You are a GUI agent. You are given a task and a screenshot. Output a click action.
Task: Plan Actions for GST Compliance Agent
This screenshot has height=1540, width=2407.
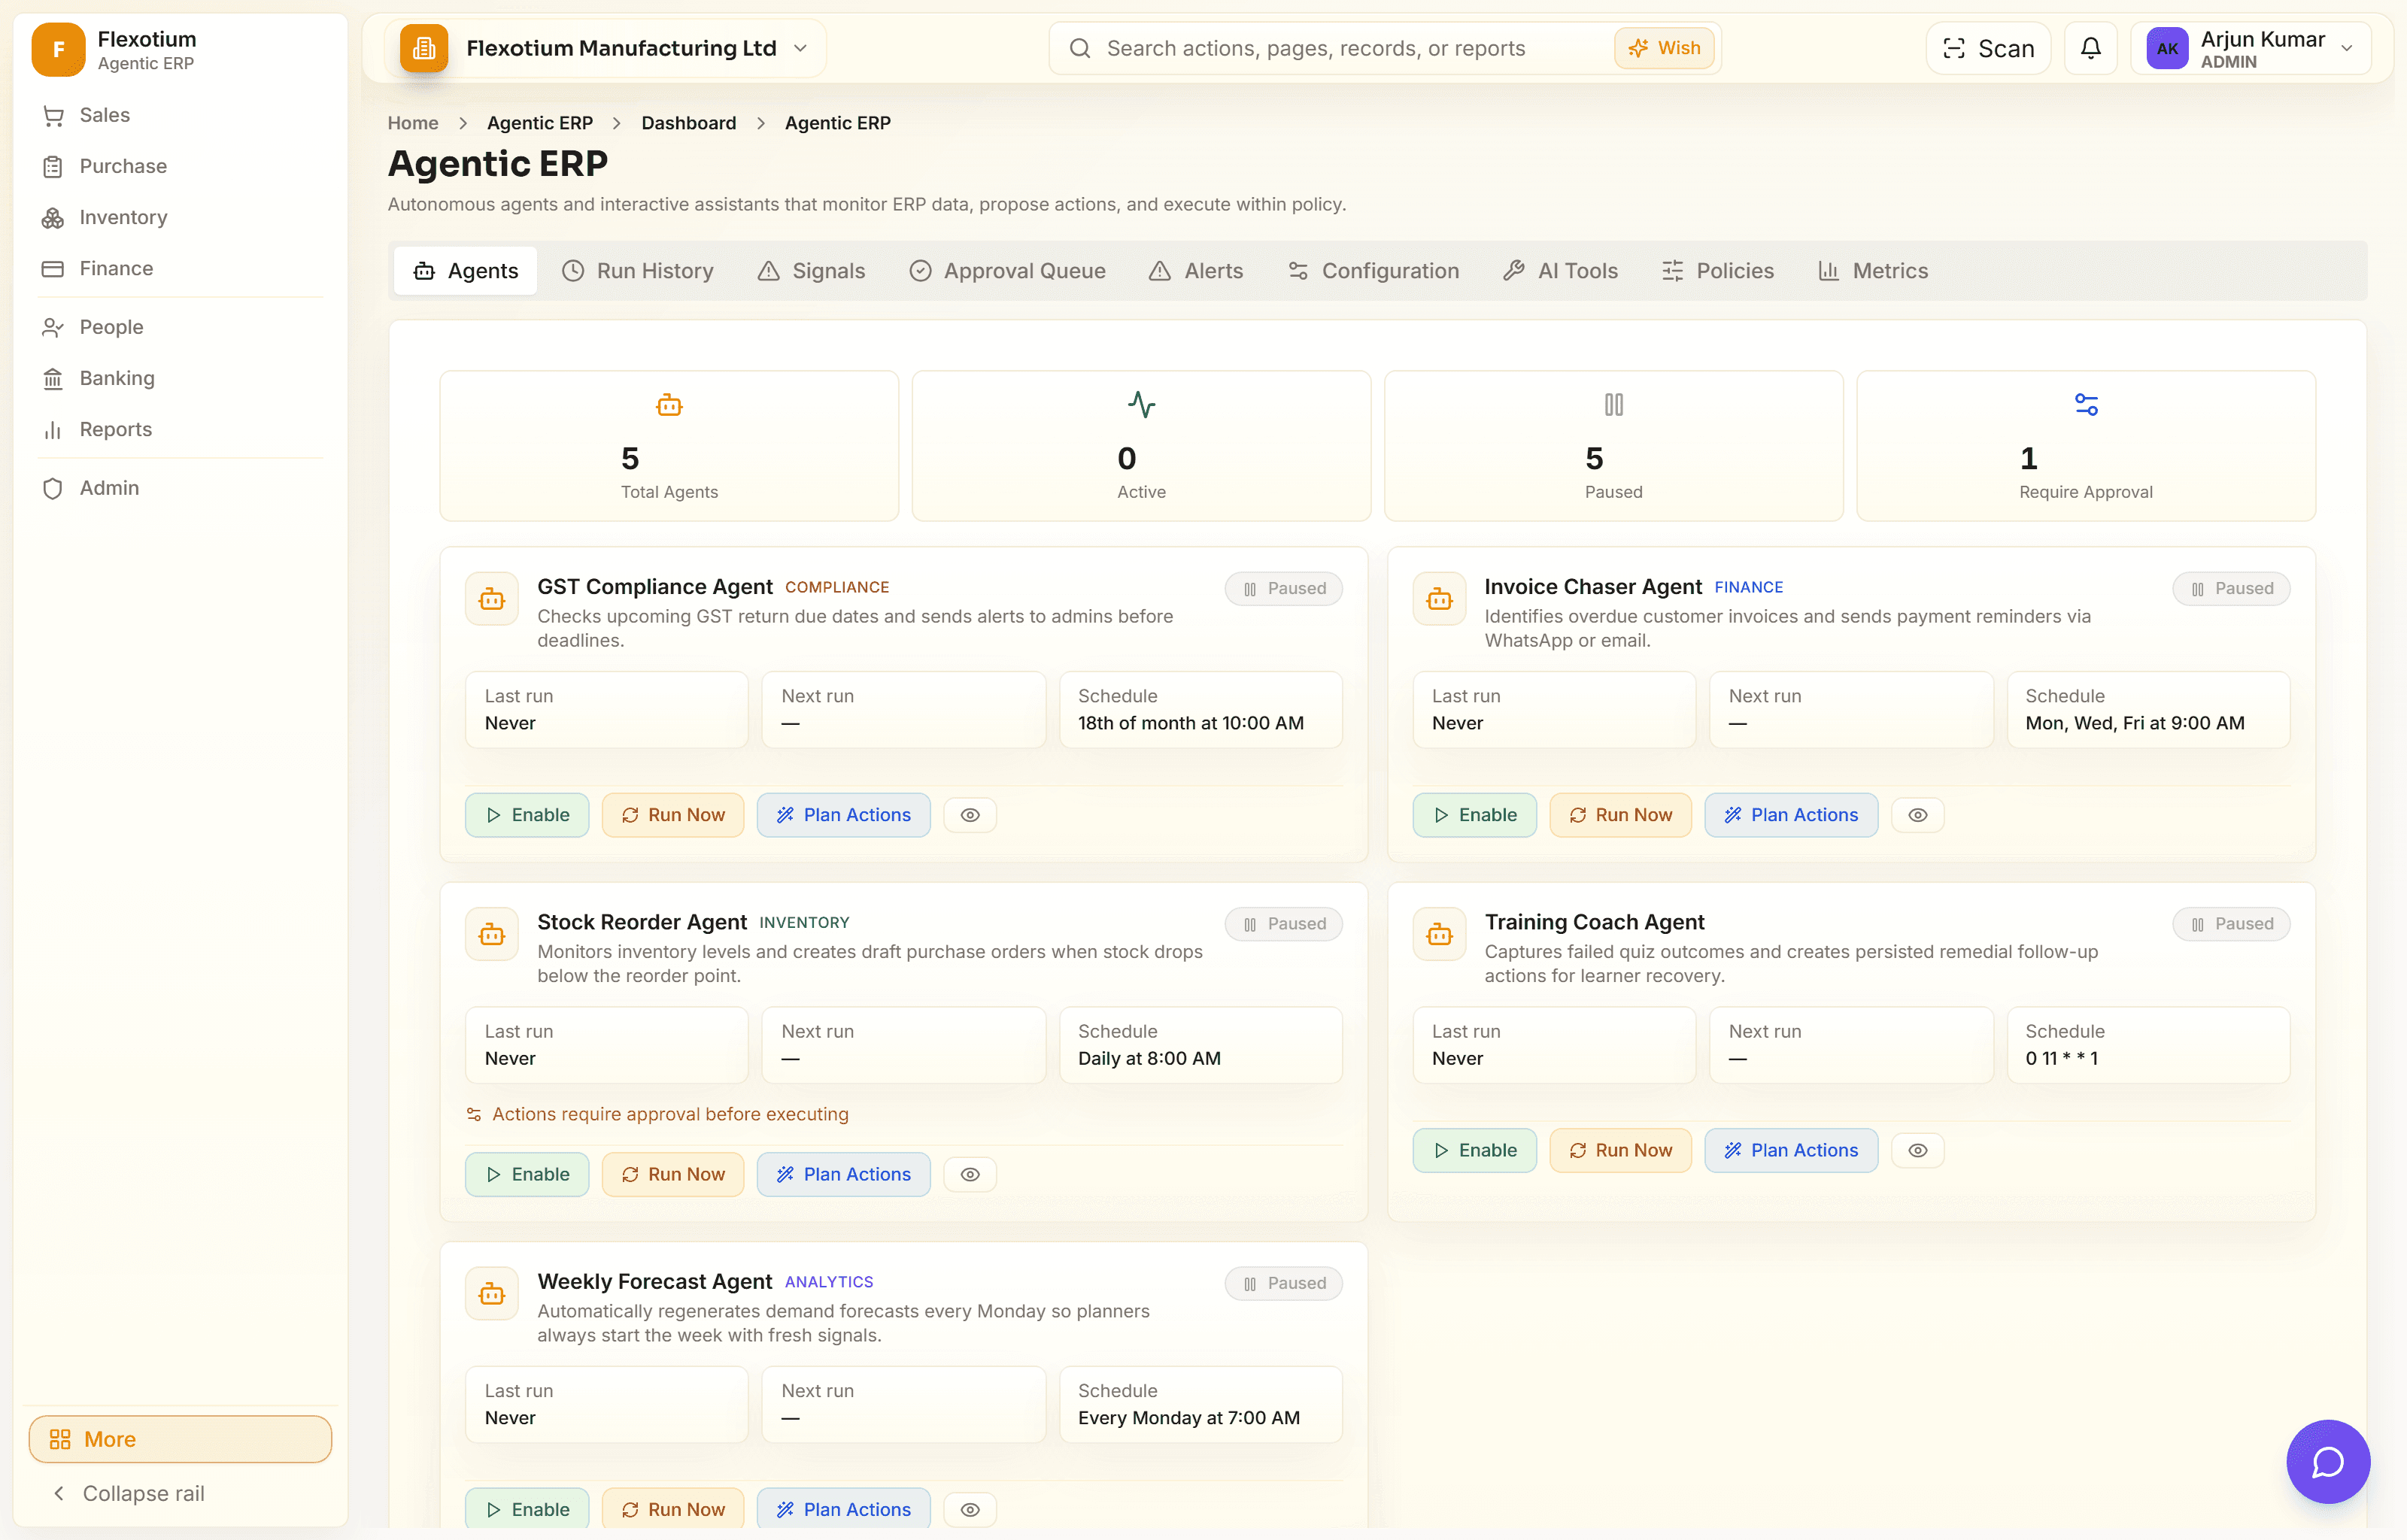coord(843,815)
